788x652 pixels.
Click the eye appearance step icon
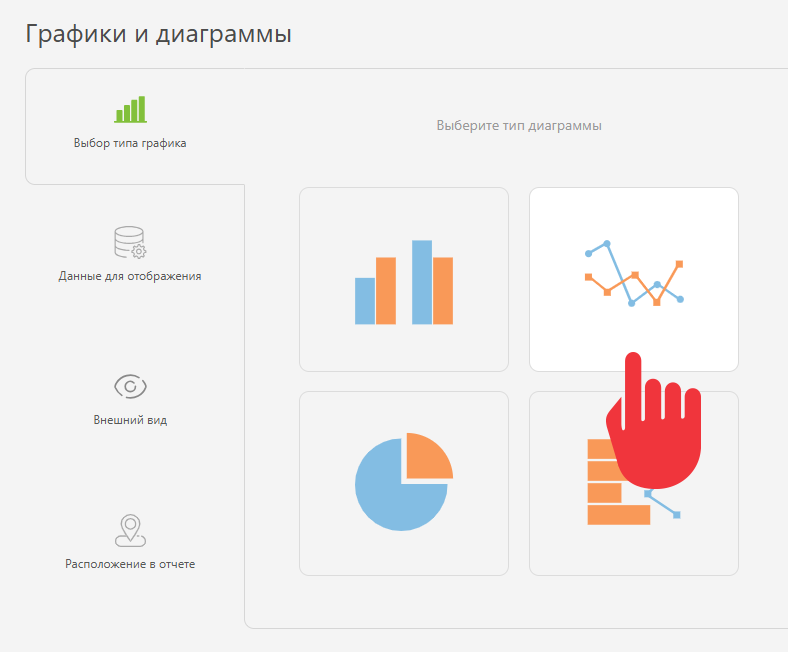[130, 386]
